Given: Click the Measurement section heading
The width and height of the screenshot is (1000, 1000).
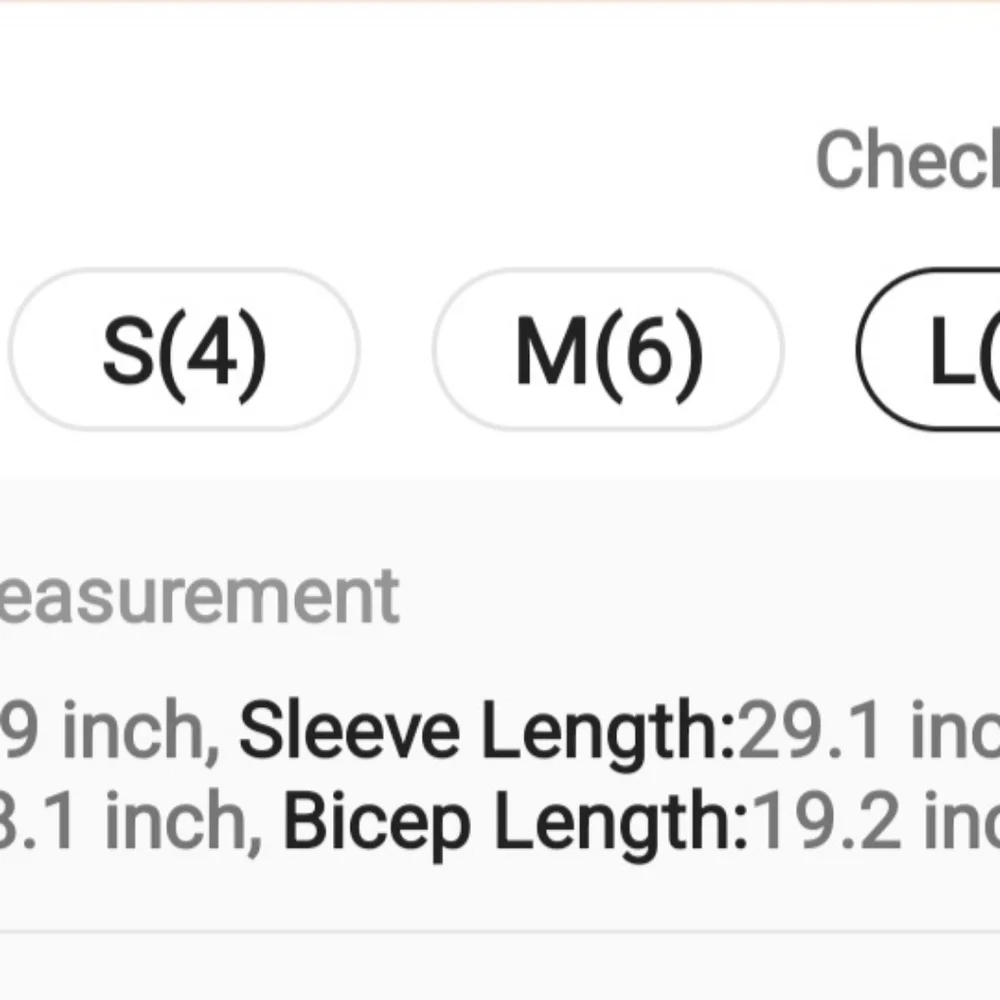Looking at the screenshot, I should pyautogui.click(x=198, y=597).
